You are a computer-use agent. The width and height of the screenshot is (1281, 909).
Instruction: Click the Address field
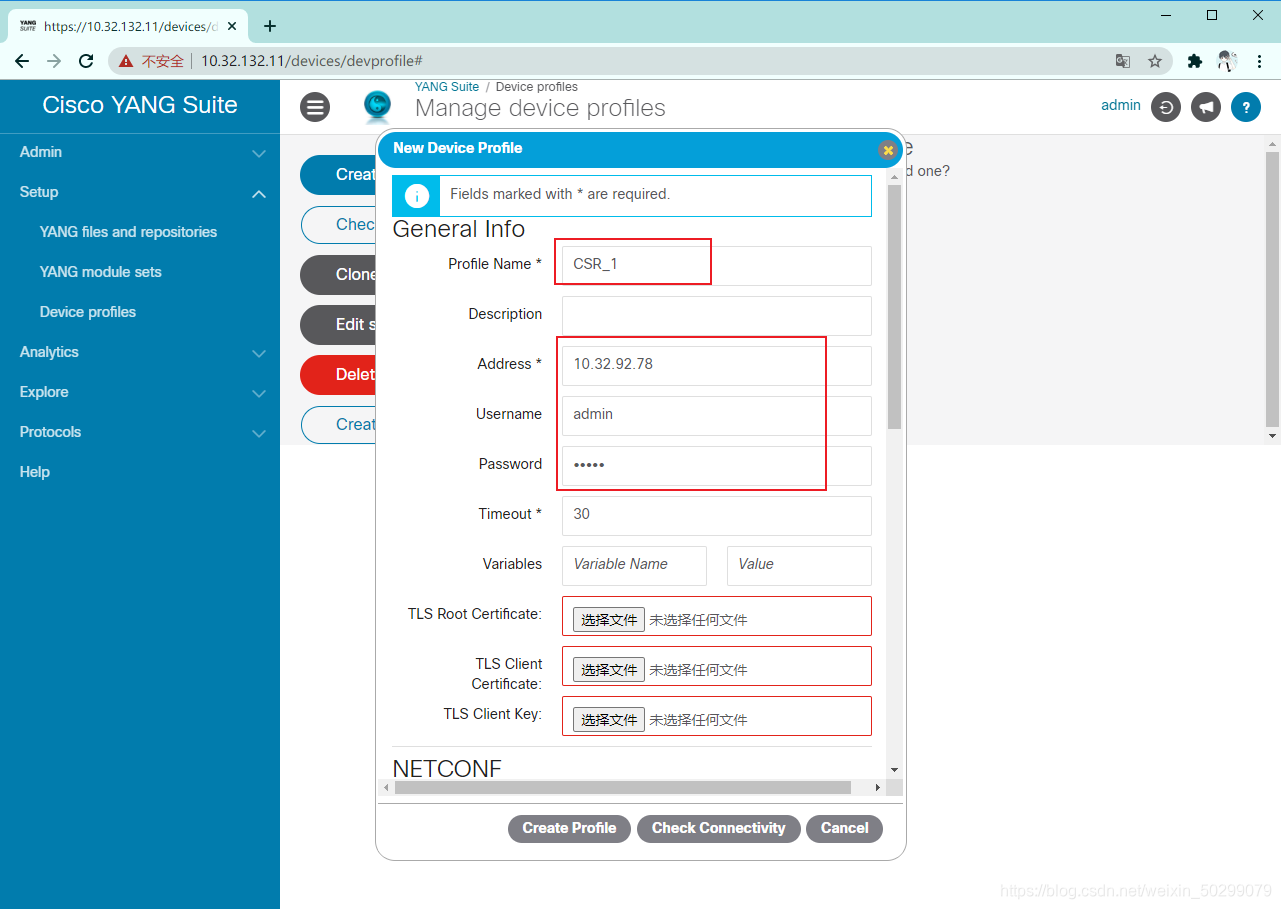(716, 365)
